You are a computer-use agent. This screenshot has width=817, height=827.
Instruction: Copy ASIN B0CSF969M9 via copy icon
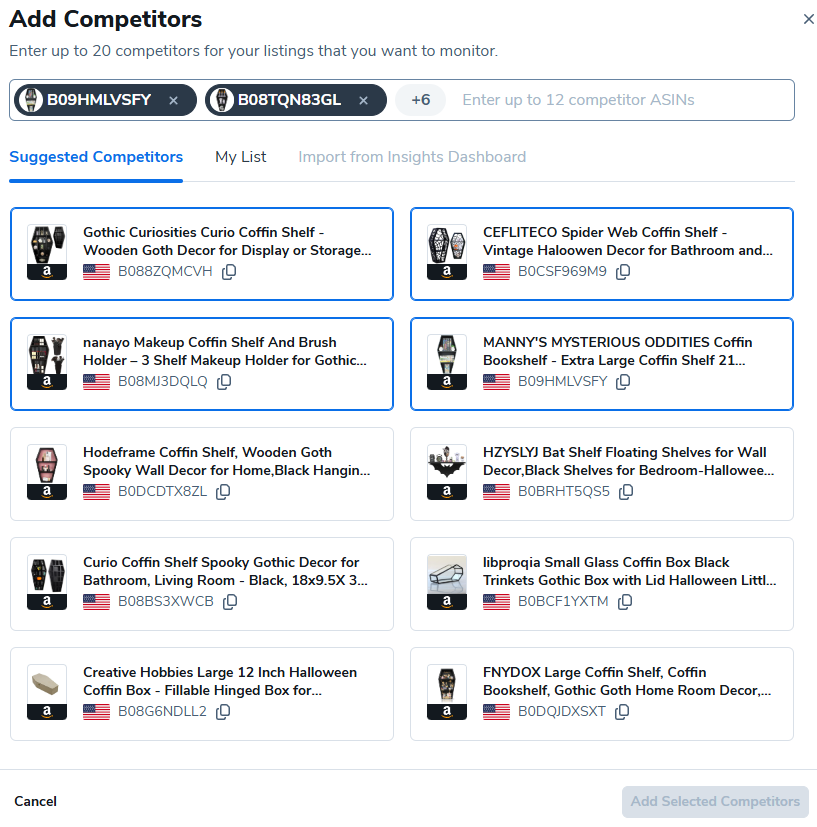point(623,272)
